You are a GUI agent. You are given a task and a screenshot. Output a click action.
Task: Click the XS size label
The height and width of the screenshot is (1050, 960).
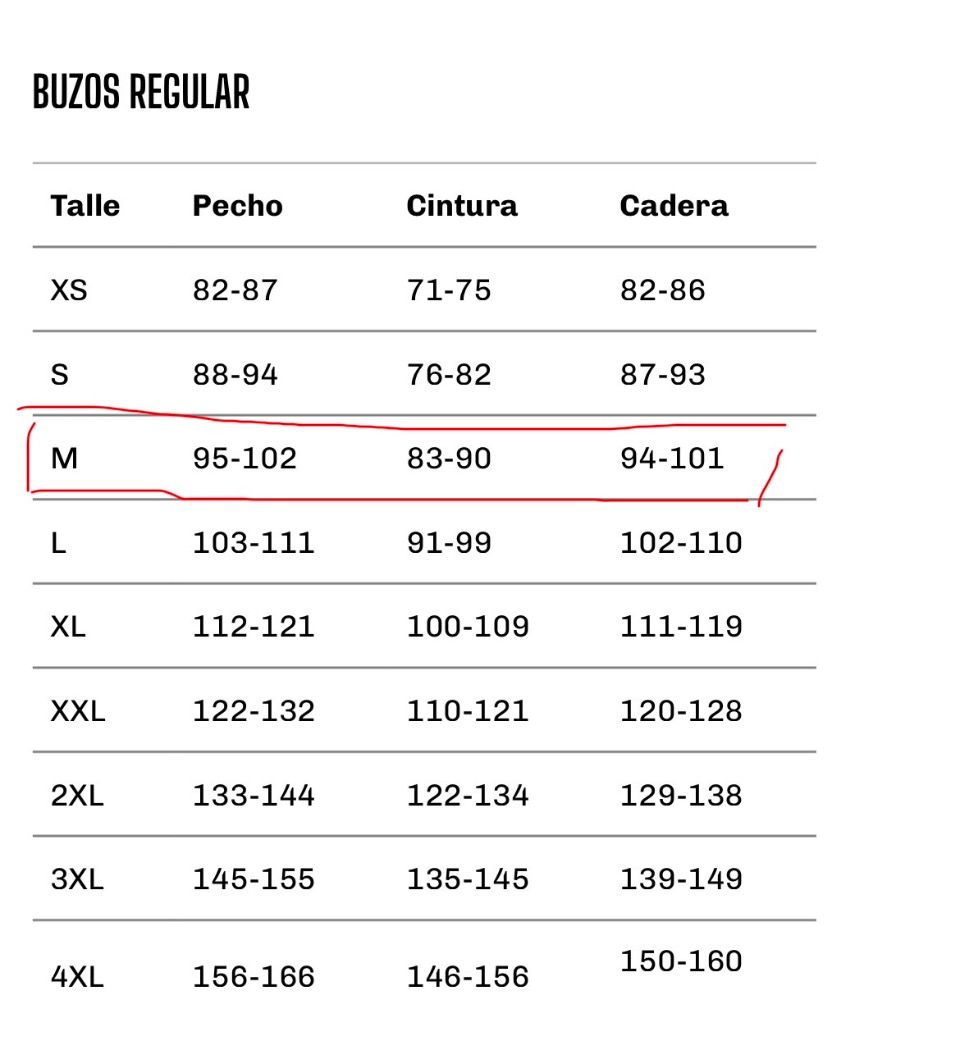click(69, 291)
